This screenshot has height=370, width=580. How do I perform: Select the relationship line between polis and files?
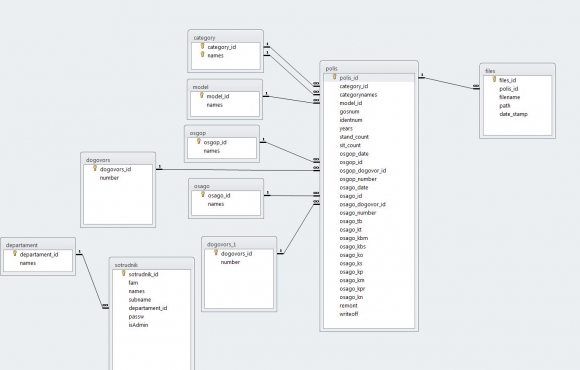449,83
